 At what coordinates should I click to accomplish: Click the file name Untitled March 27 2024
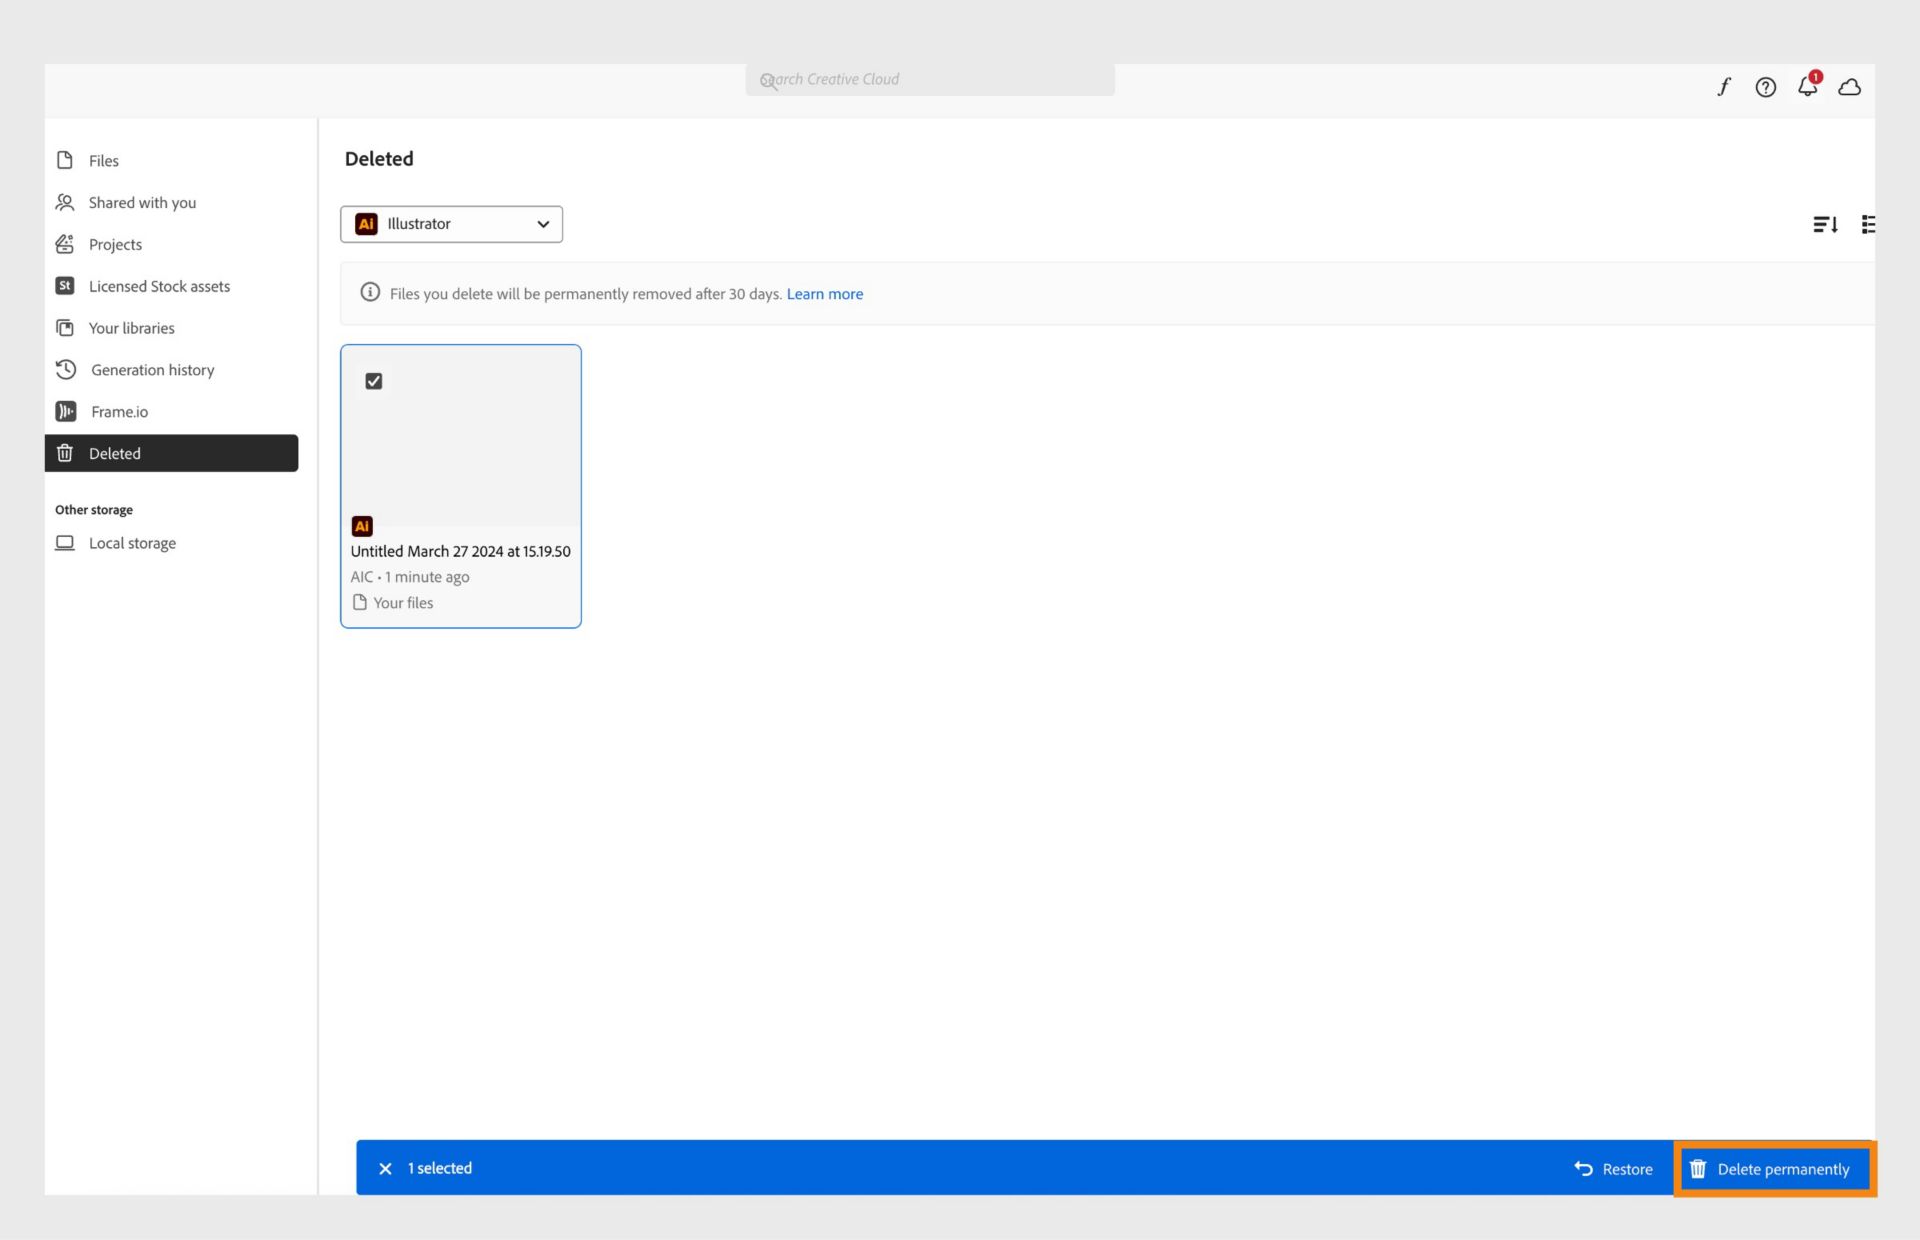[x=460, y=551]
